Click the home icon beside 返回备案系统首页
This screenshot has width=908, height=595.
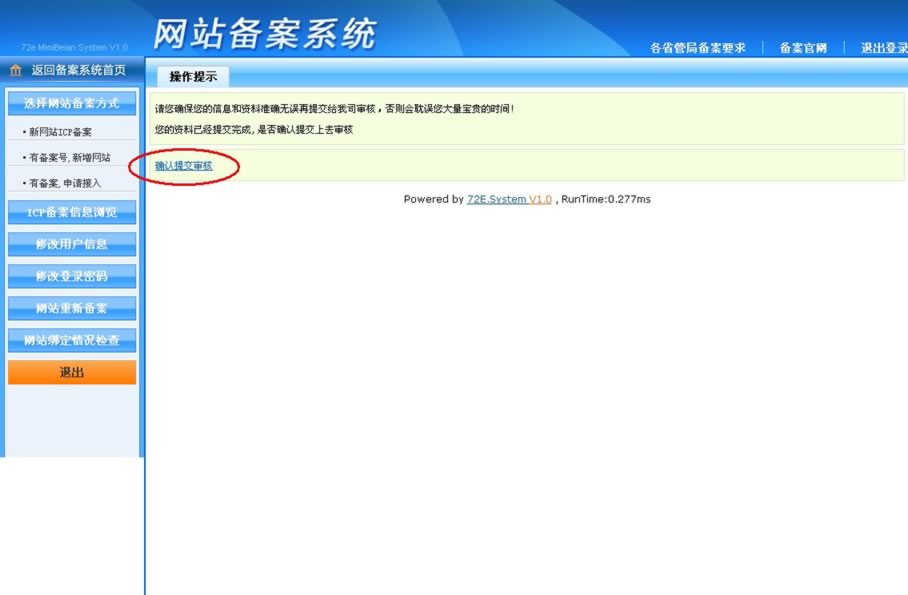pos(15,71)
